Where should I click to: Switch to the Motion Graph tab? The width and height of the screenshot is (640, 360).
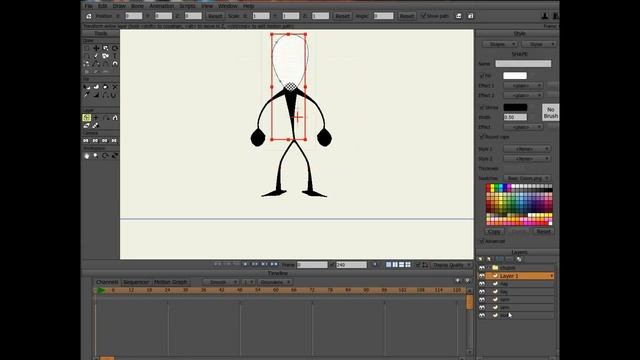(x=171, y=282)
